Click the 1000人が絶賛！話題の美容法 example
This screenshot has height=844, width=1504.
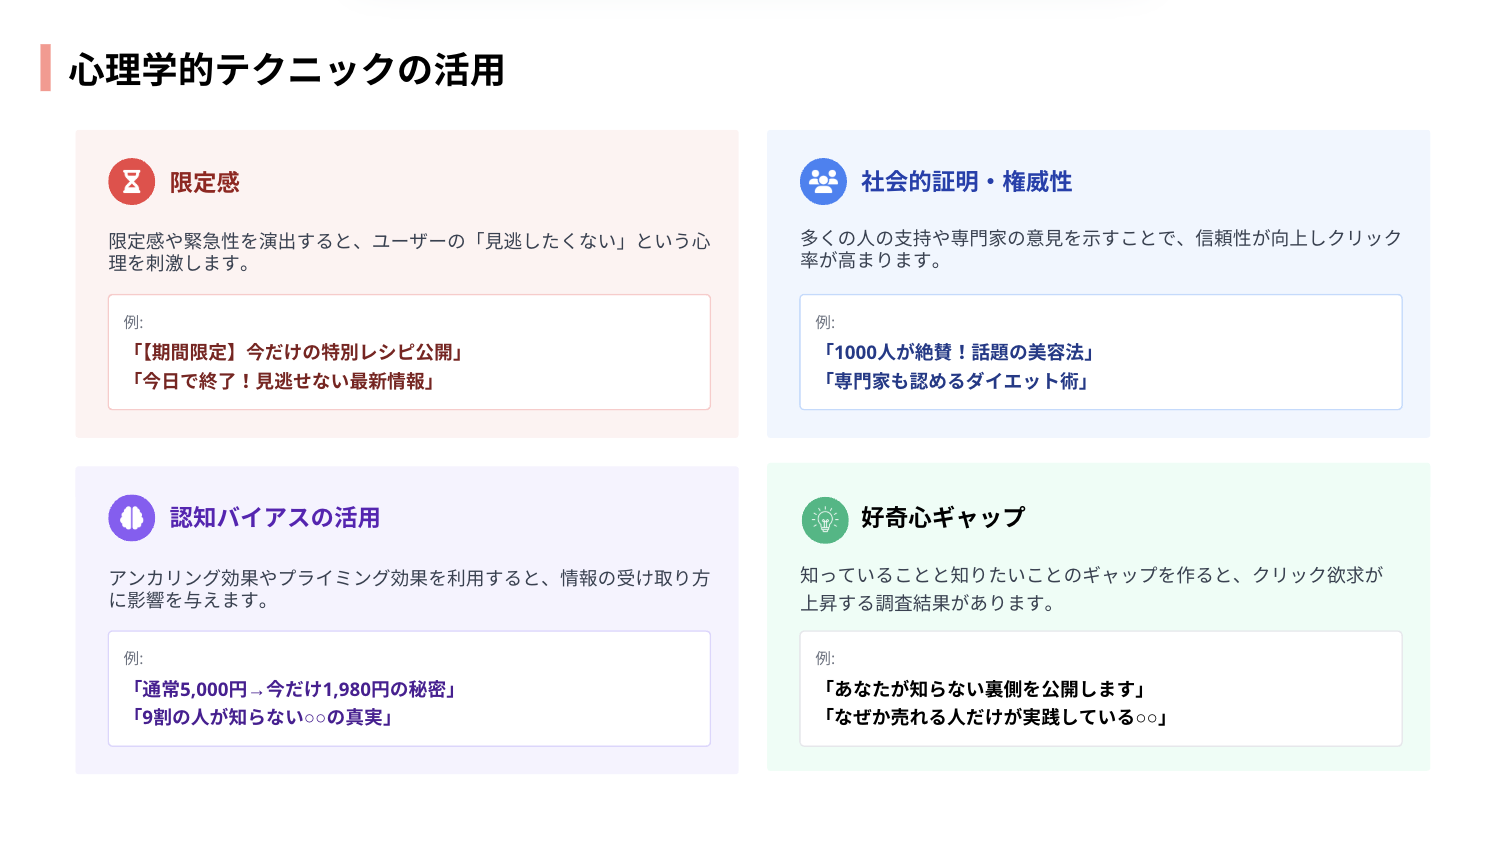click(957, 352)
